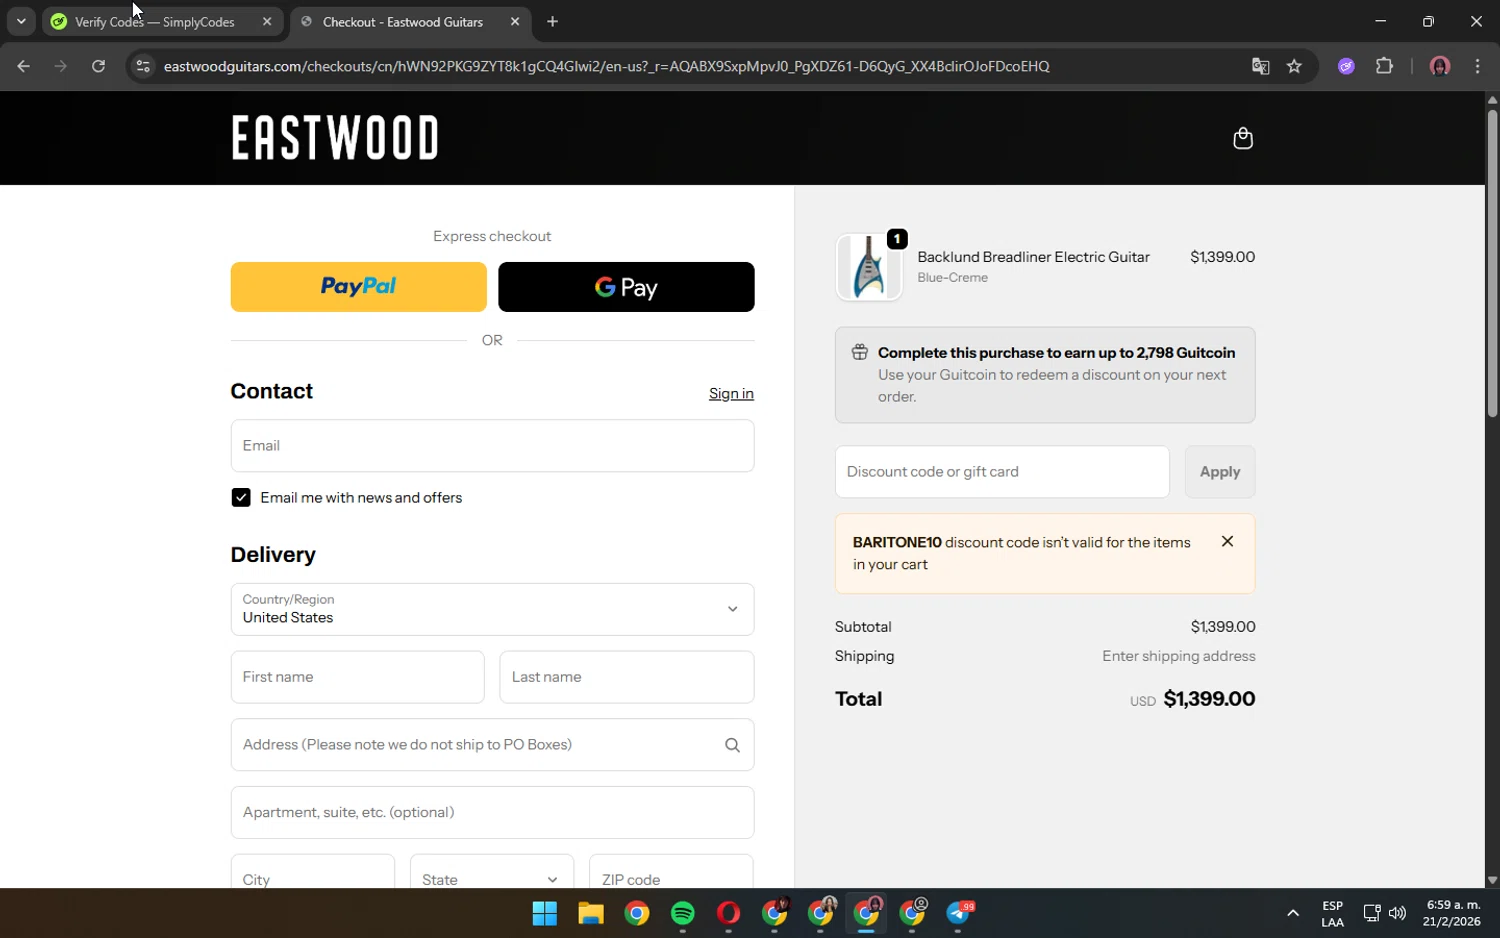Image resolution: width=1500 pixels, height=938 pixels.
Task: Click the Last name field
Action: point(627,677)
